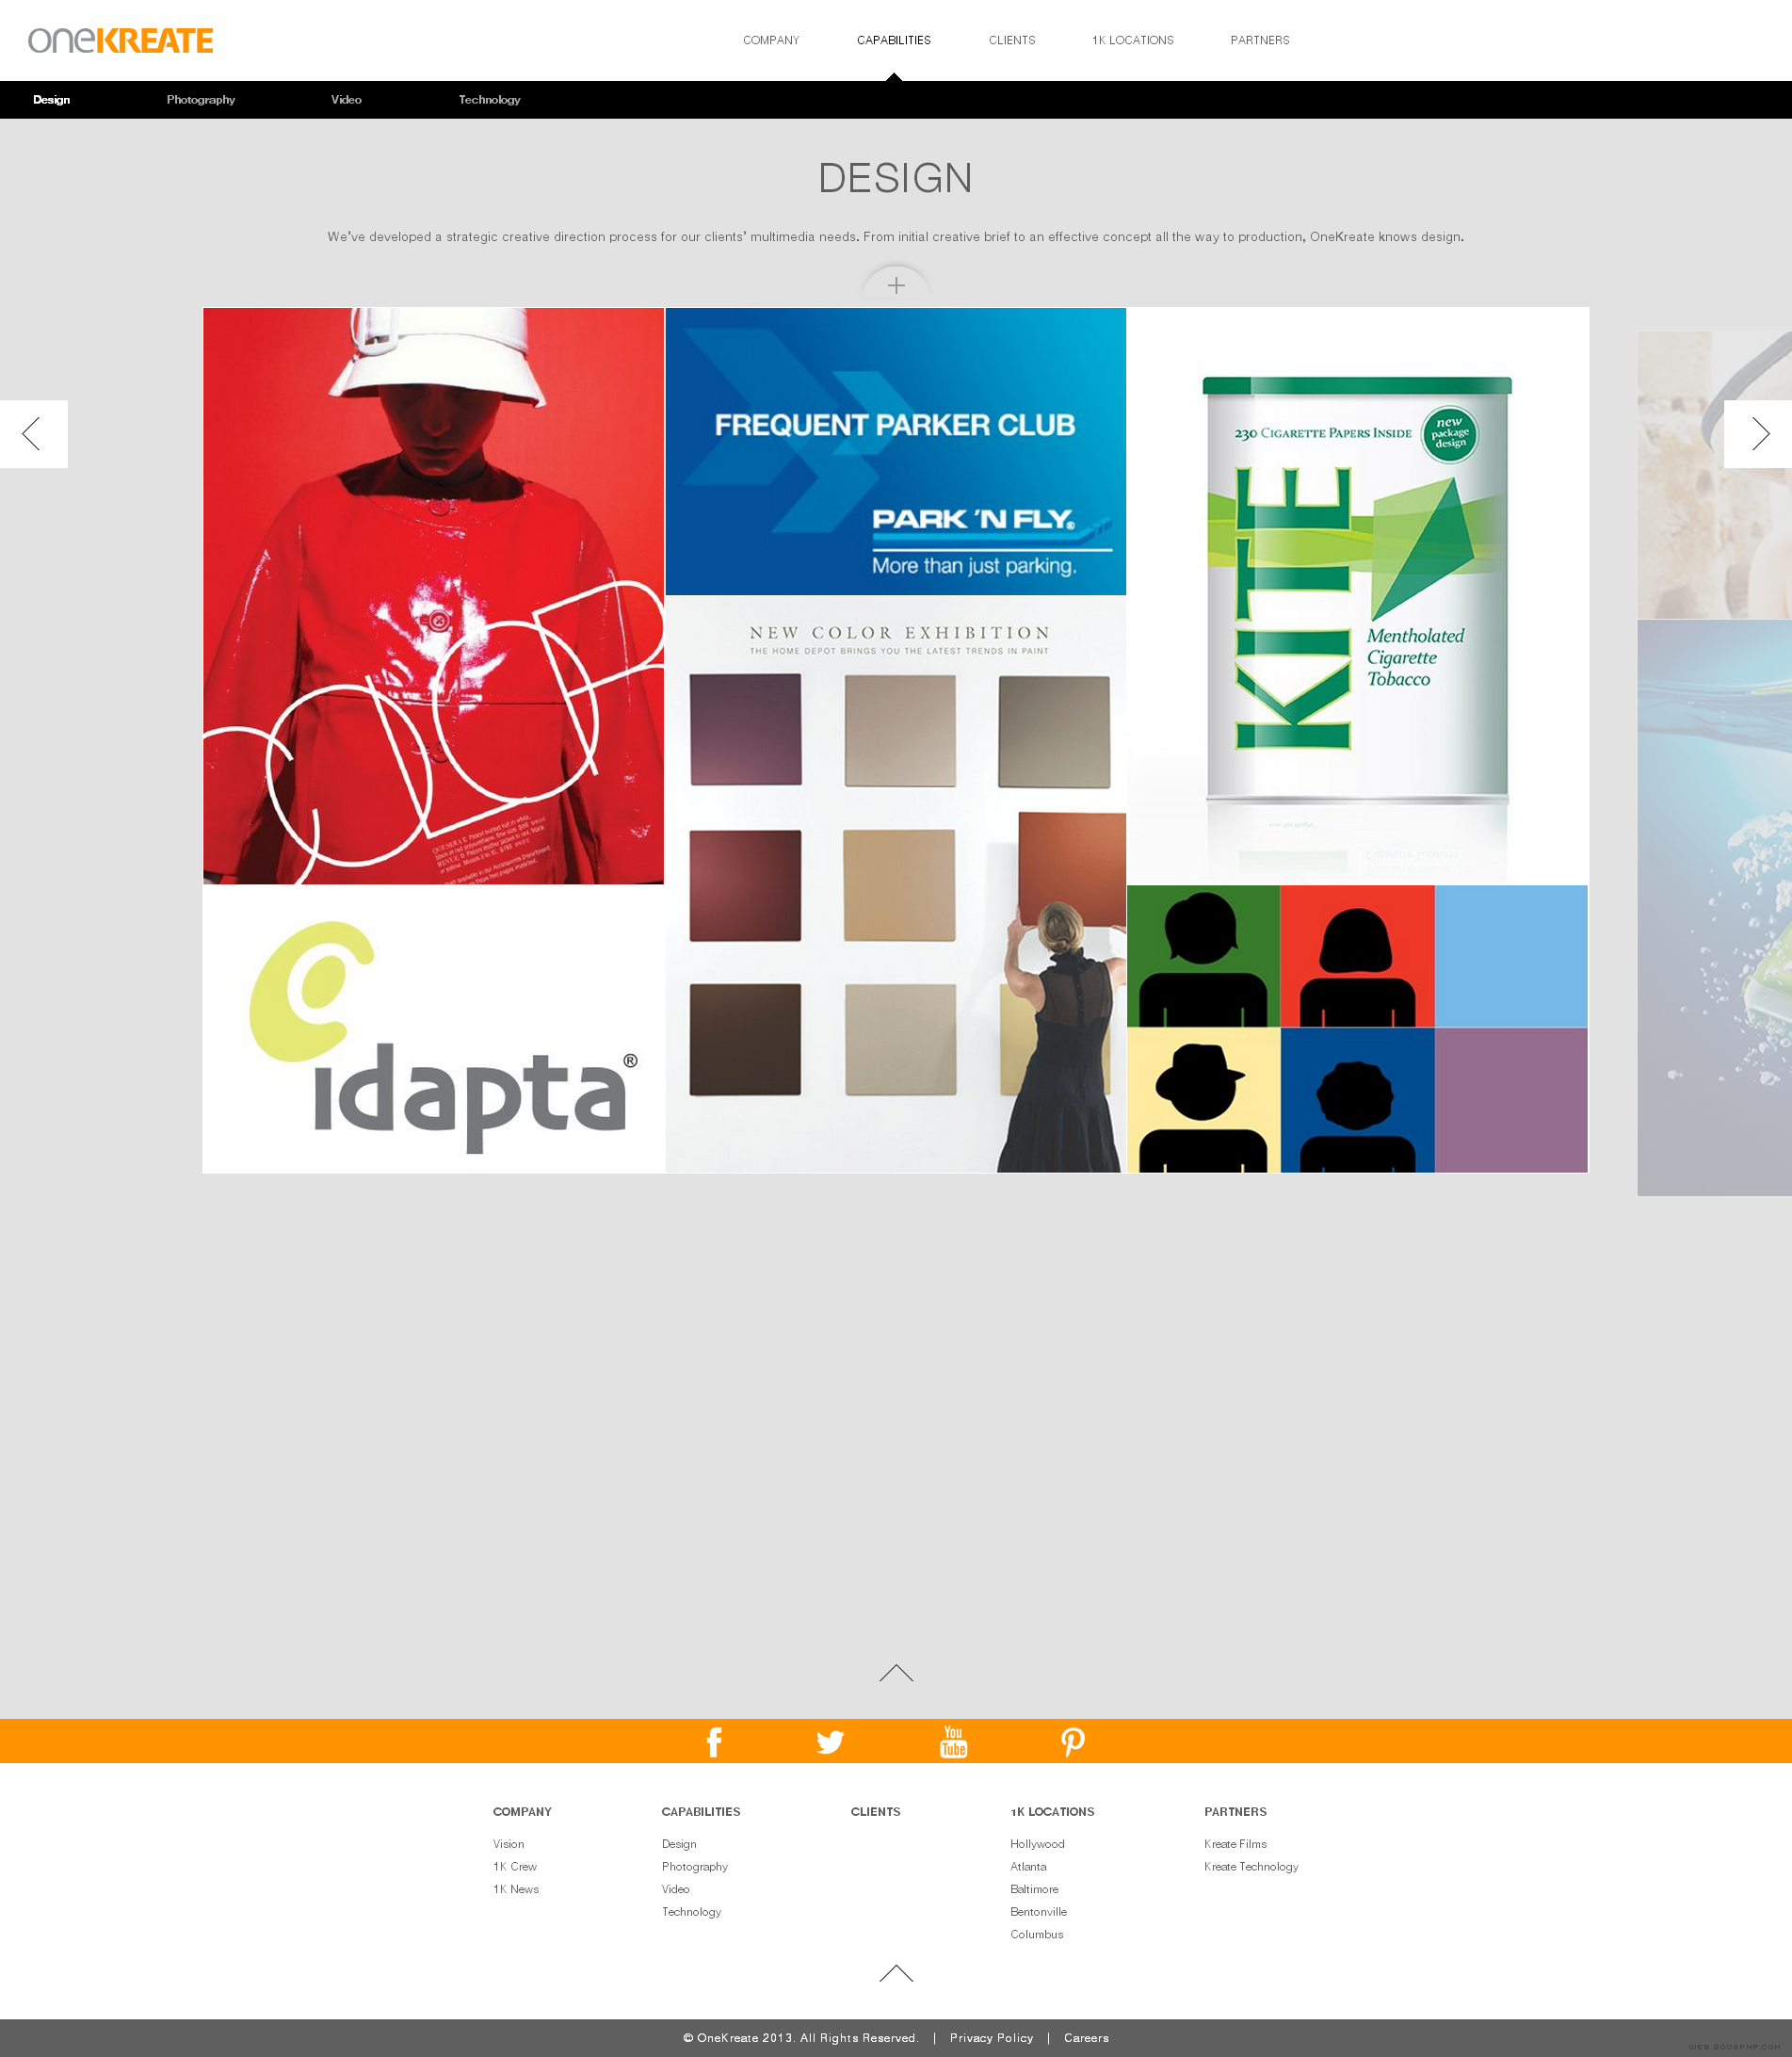Open the Hollywood location link
Viewport: 1792px width, 2057px height.
pyautogui.click(x=1037, y=1844)
